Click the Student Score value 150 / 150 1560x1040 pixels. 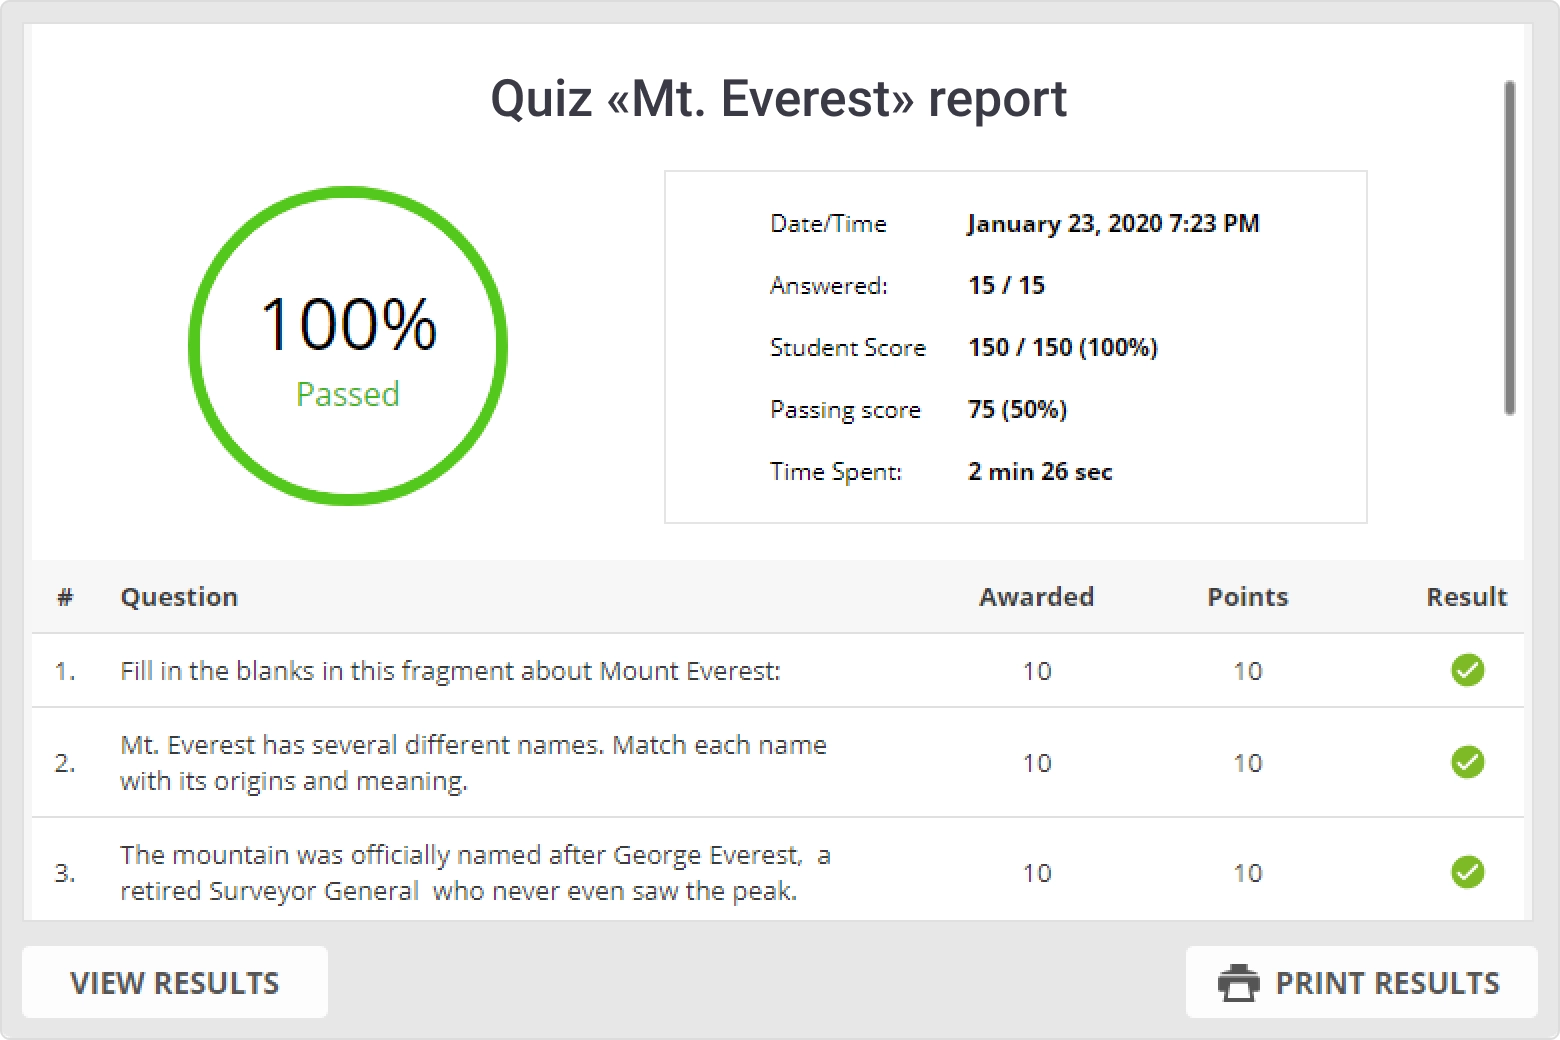pyautogui.click(x=1062, y=347)
